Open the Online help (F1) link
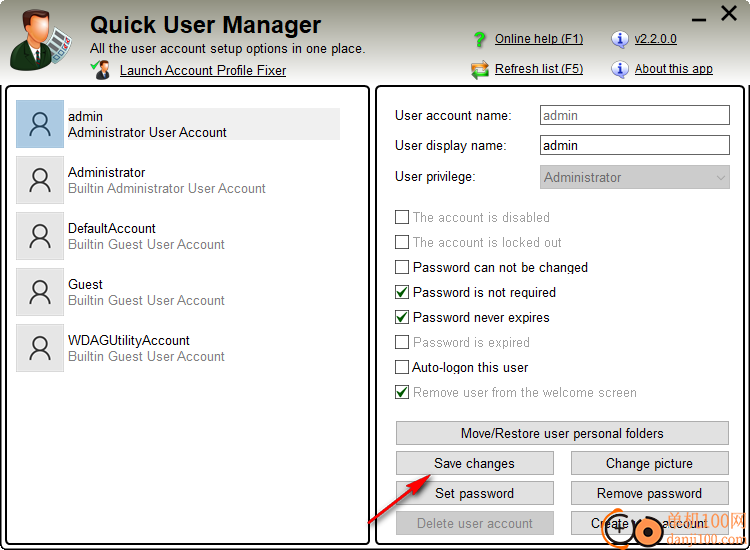 539,39
